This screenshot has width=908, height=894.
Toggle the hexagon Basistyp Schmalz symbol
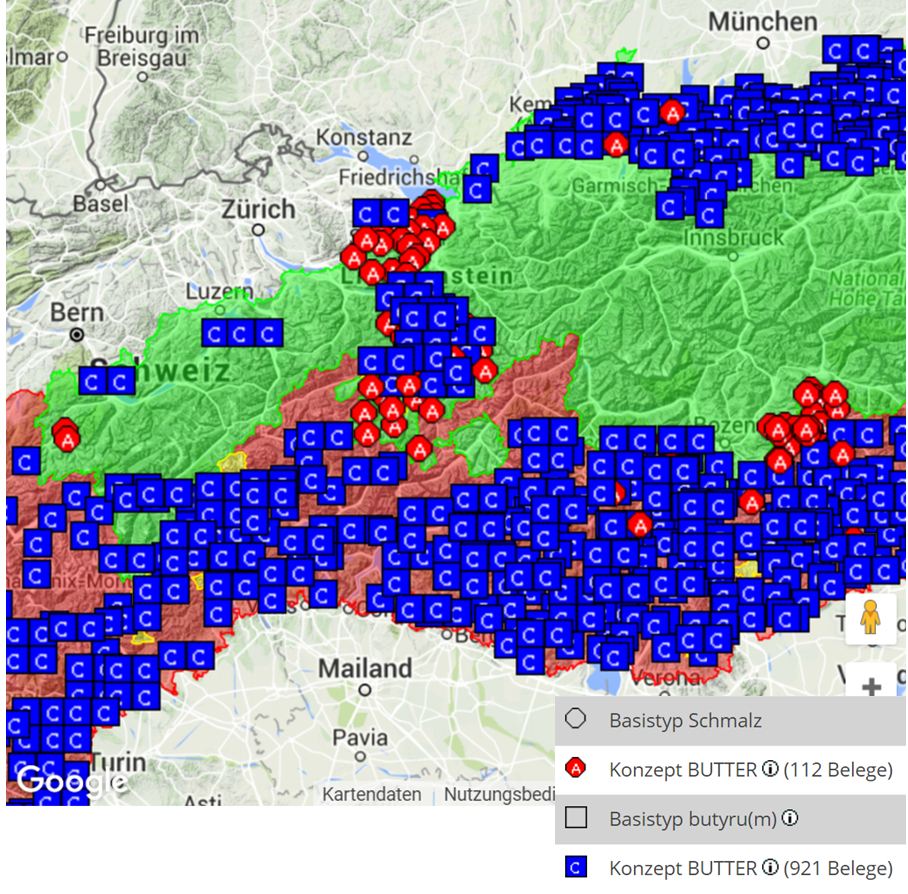click(575, 720)
